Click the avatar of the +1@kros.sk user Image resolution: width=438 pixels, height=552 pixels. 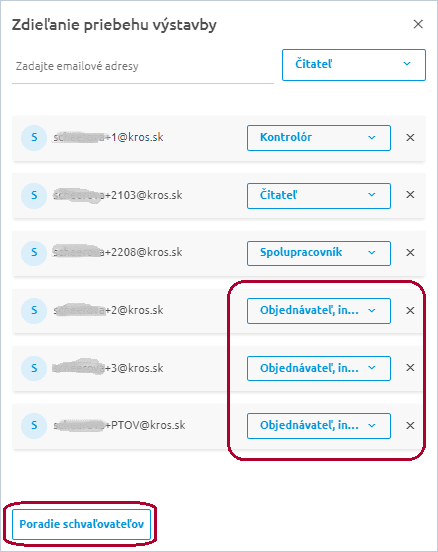pos(34,138)
